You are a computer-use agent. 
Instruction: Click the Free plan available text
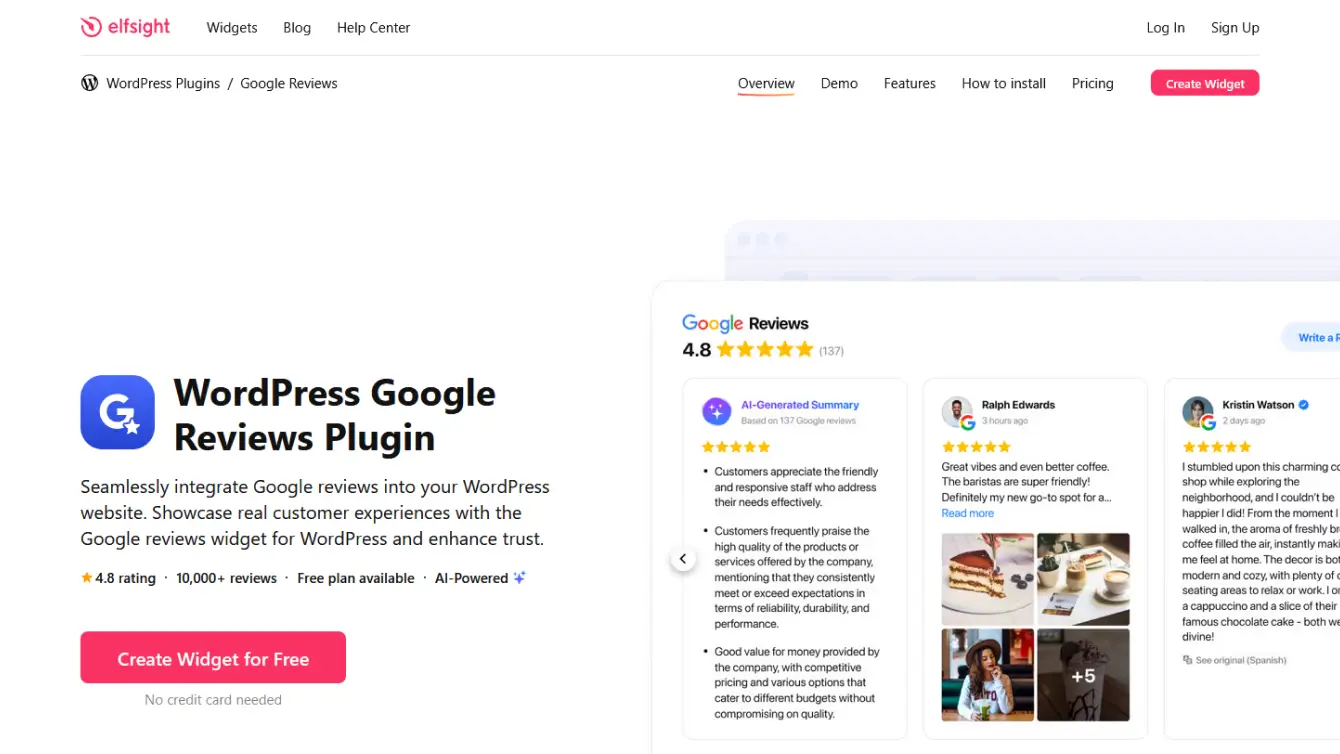click(355, 578)
